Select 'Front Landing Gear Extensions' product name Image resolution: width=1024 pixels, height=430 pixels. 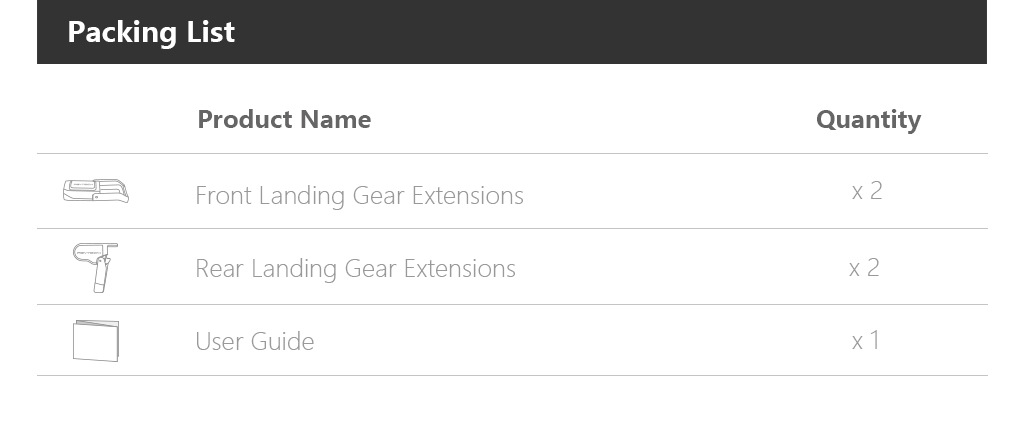[359, 195]
